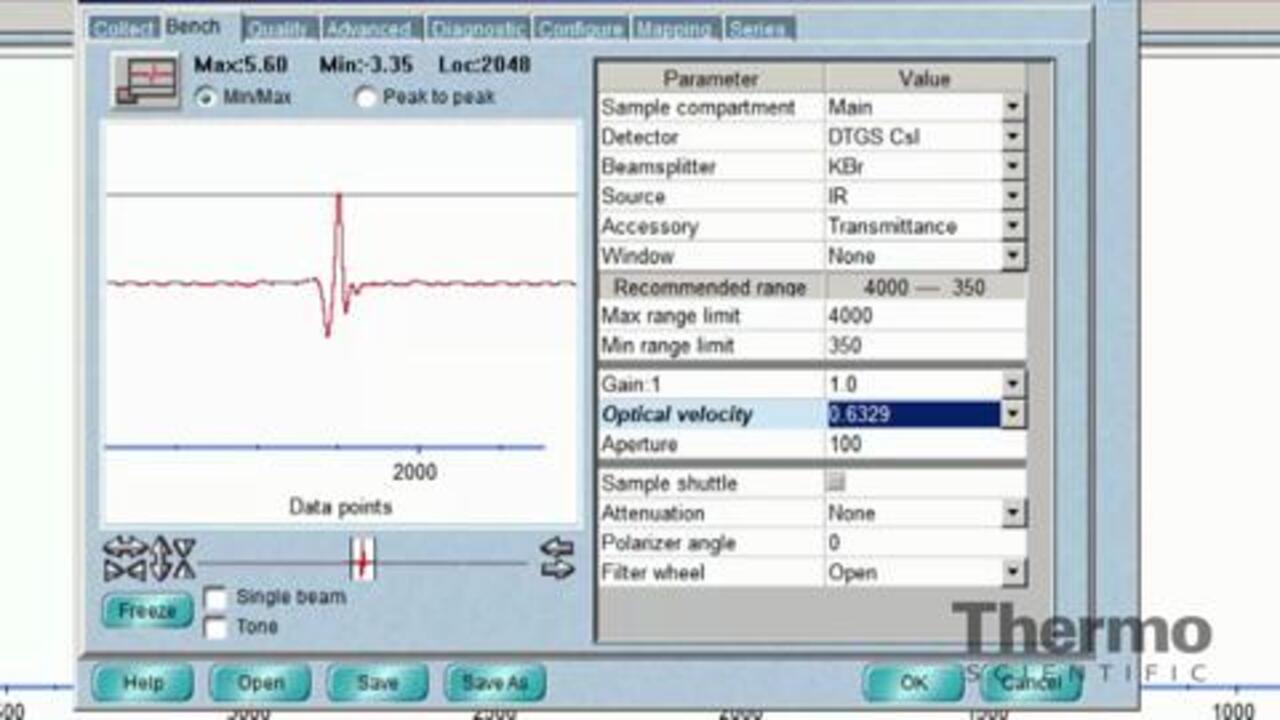
Task: Expand the Filter wheel dropdown
Action: 1013,573
